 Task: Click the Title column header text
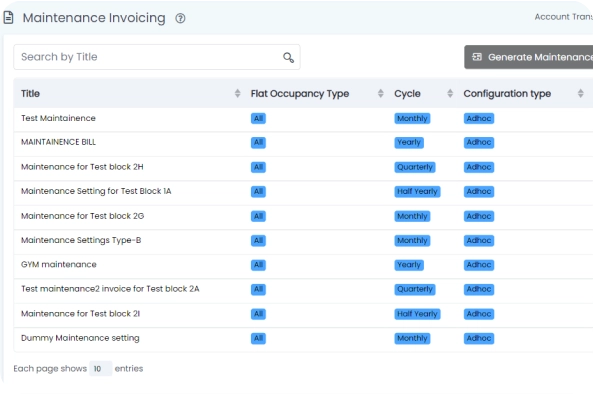click(x=30, y=94)
